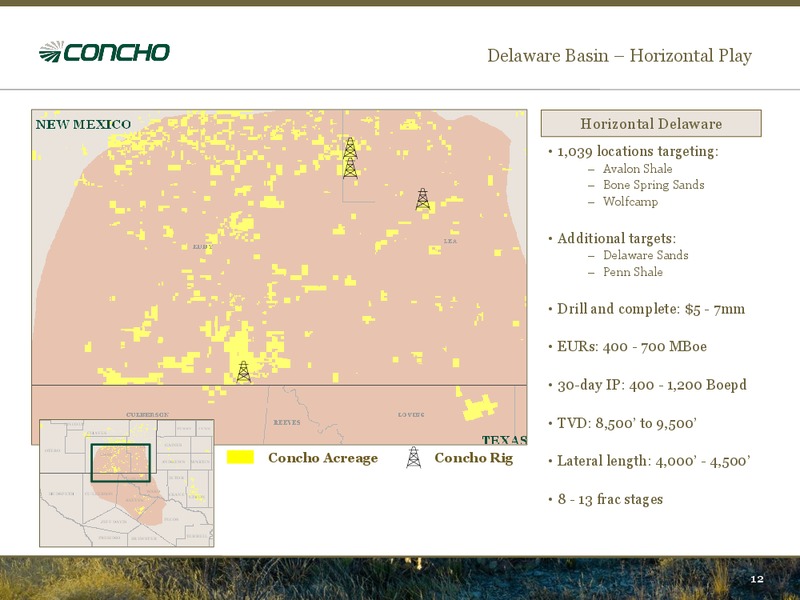Click the "Delaware Sands" sub-bullet
Viewport: 800px width, 600px height.
click(x=645, y=255)
